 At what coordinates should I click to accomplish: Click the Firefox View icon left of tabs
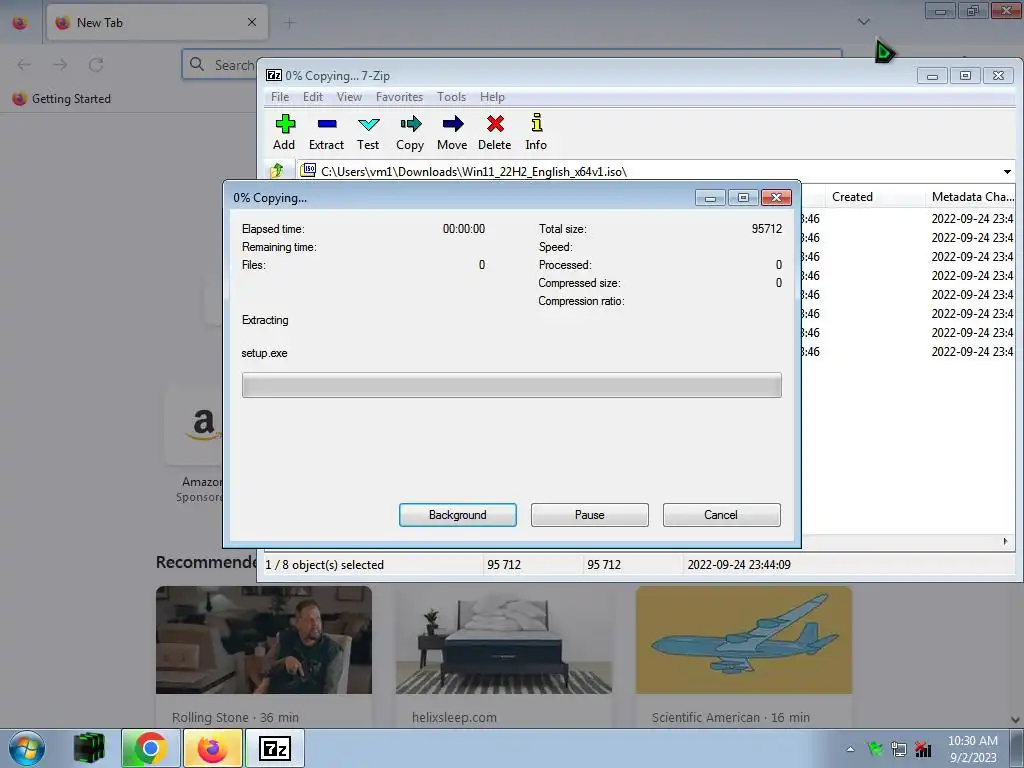coord(20,22)
